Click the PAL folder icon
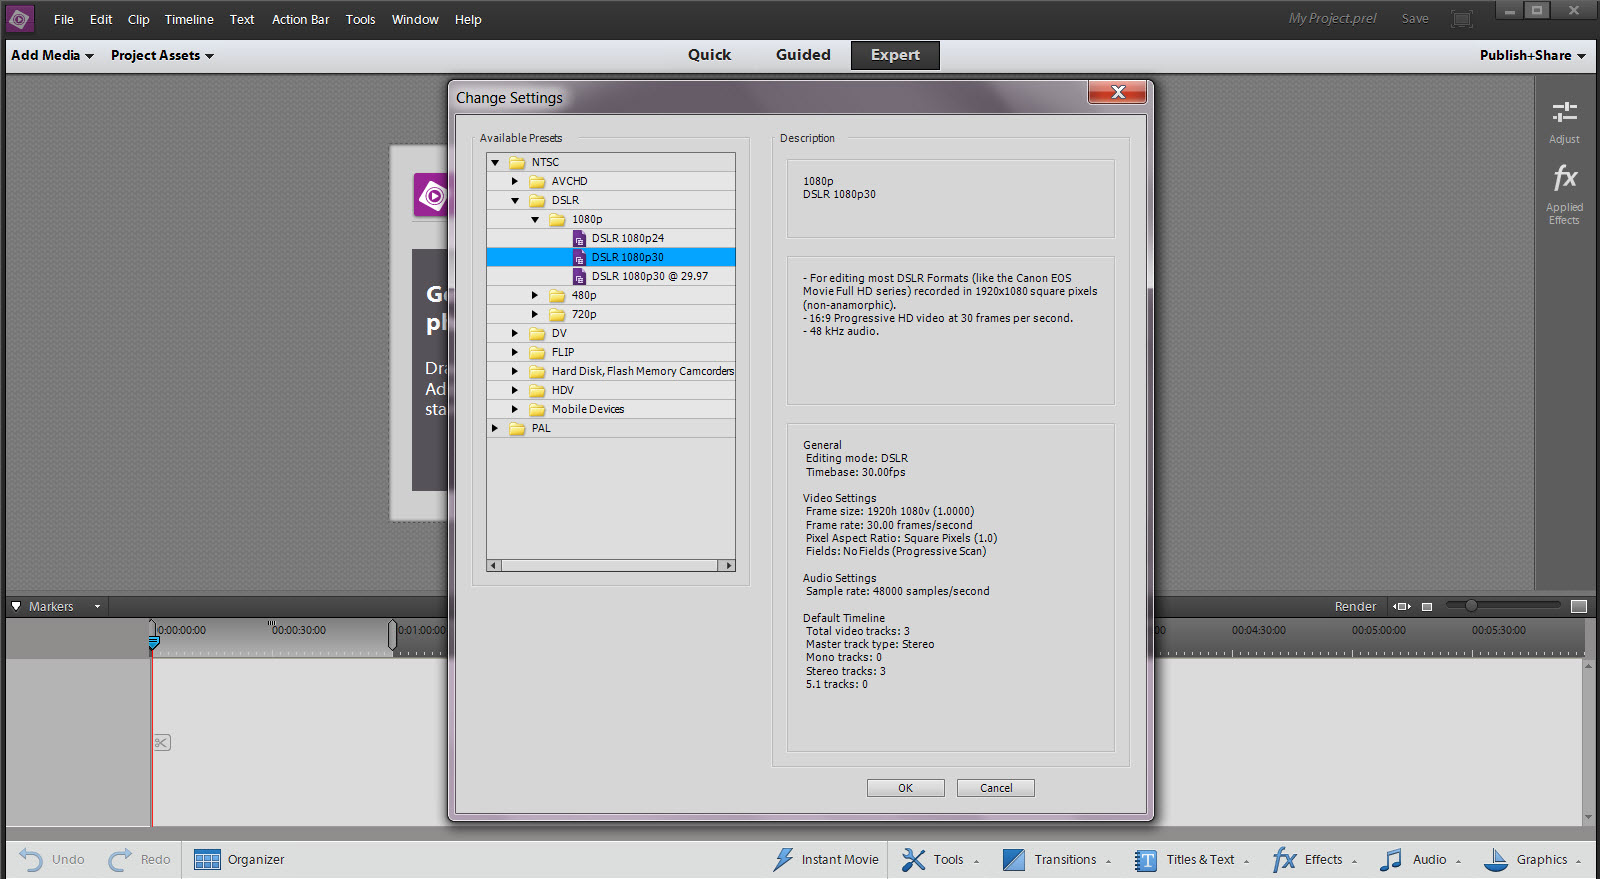 tap(517, 428)
